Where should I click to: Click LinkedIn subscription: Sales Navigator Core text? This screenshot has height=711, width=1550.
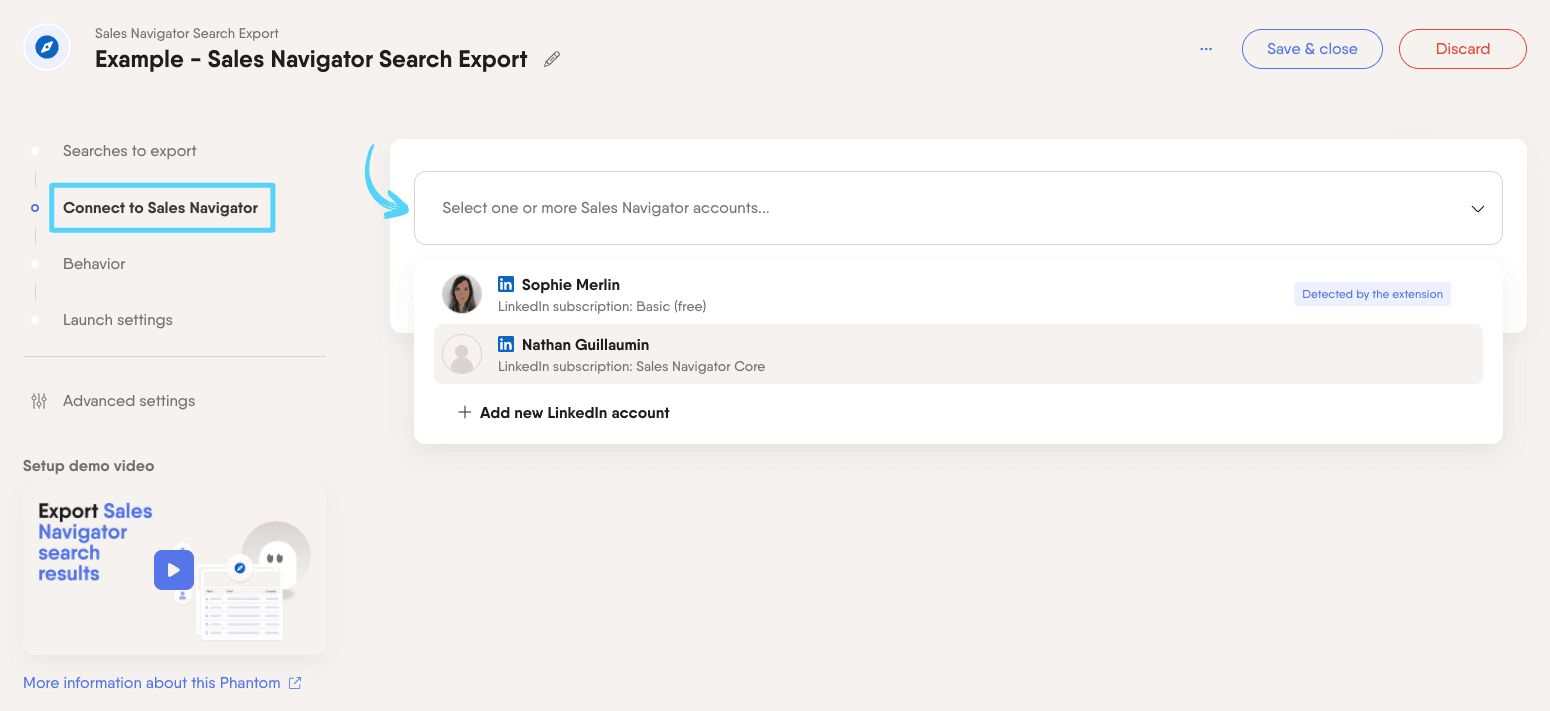tap(631, 366)
